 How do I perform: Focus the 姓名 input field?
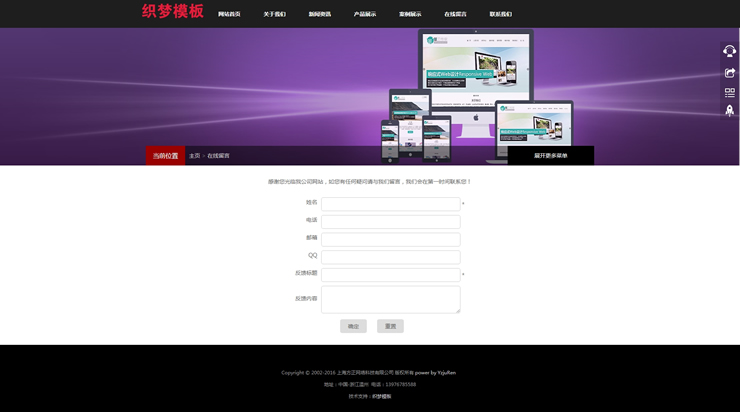coord(390,204)
